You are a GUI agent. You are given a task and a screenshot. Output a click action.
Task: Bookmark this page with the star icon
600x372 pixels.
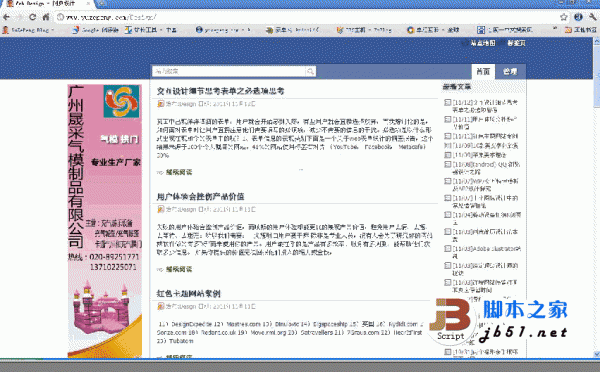coord(564,17)
